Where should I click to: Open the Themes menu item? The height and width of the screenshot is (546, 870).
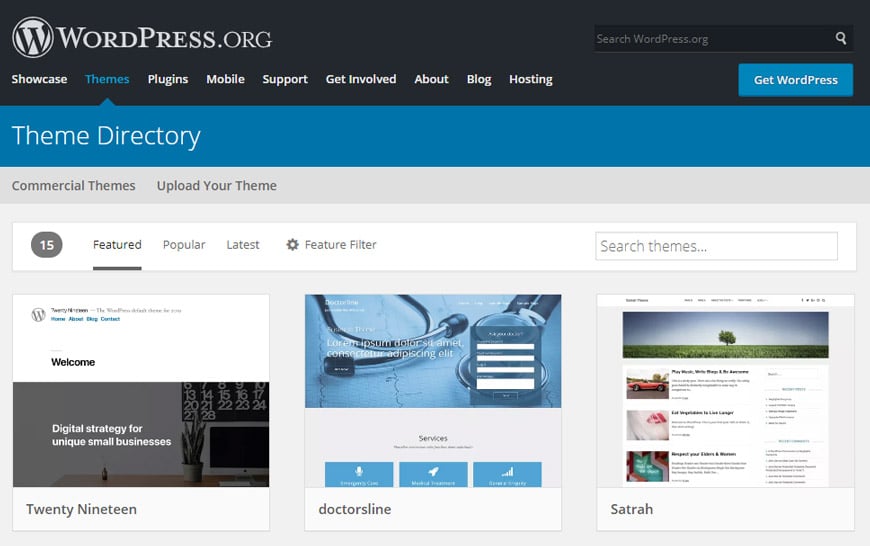107,79
